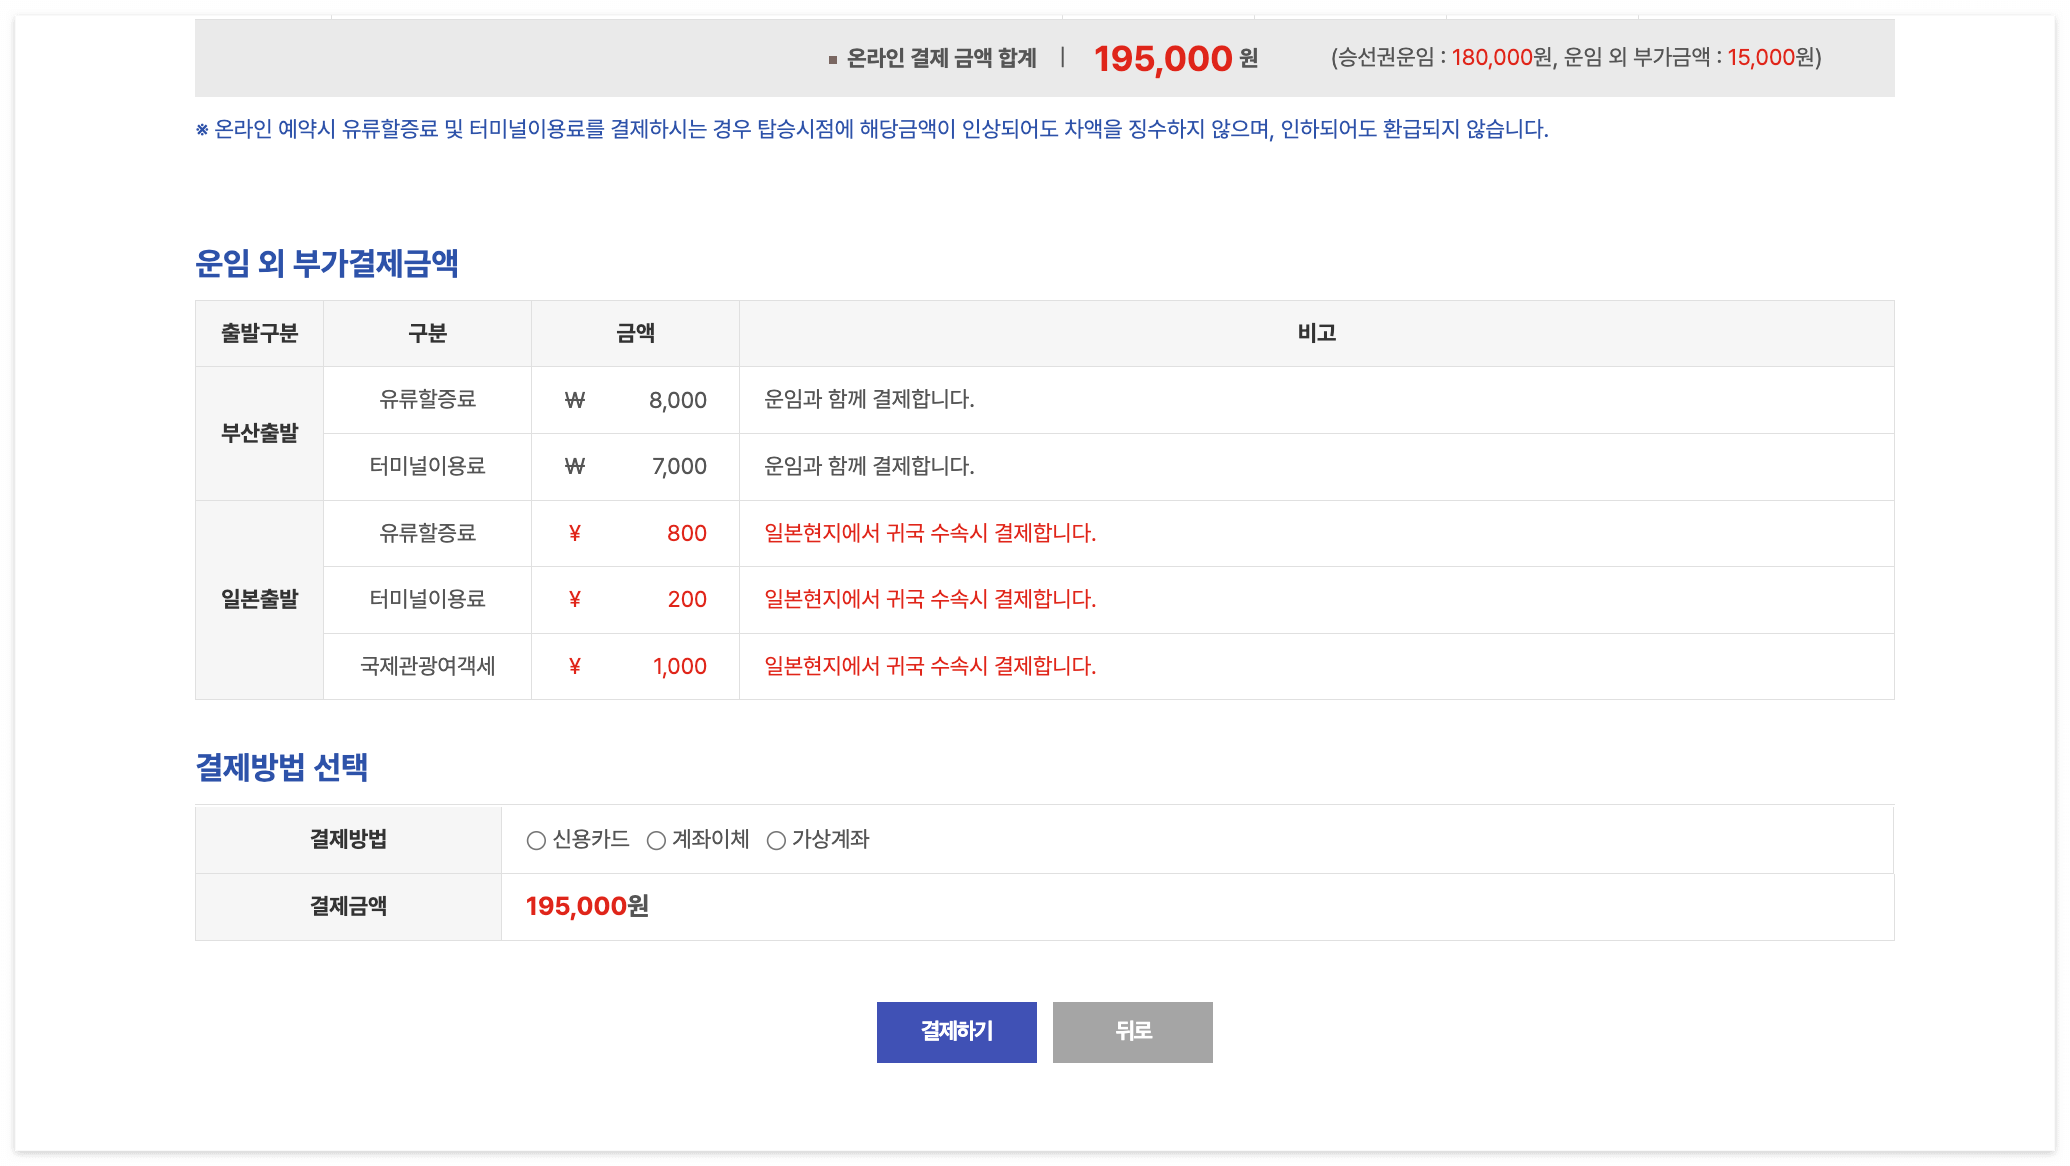2070x1166 pixels.
Task: Click the 결제하기 payment button
Action: (956, 1031)
